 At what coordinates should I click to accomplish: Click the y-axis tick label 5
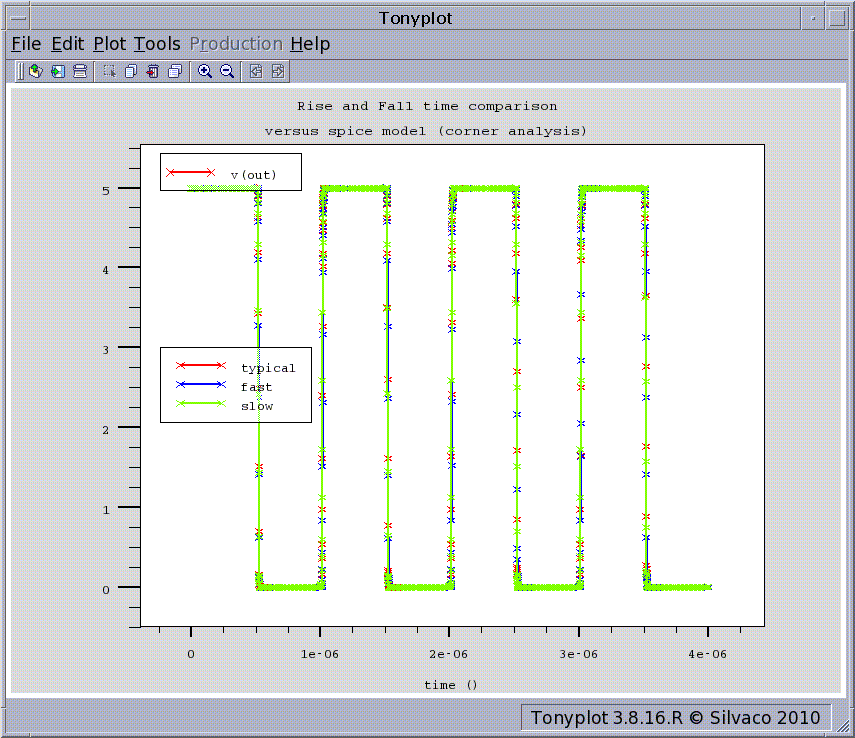pos(106,191)
